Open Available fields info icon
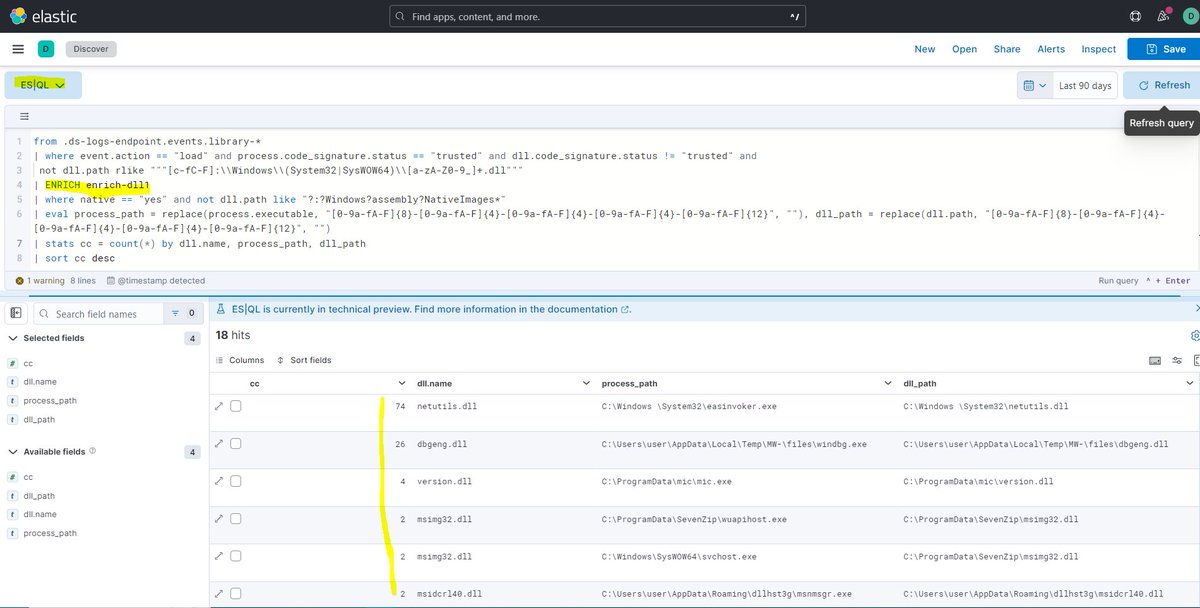The width and height of the screenshot is (1200, 608). (93, 451)
